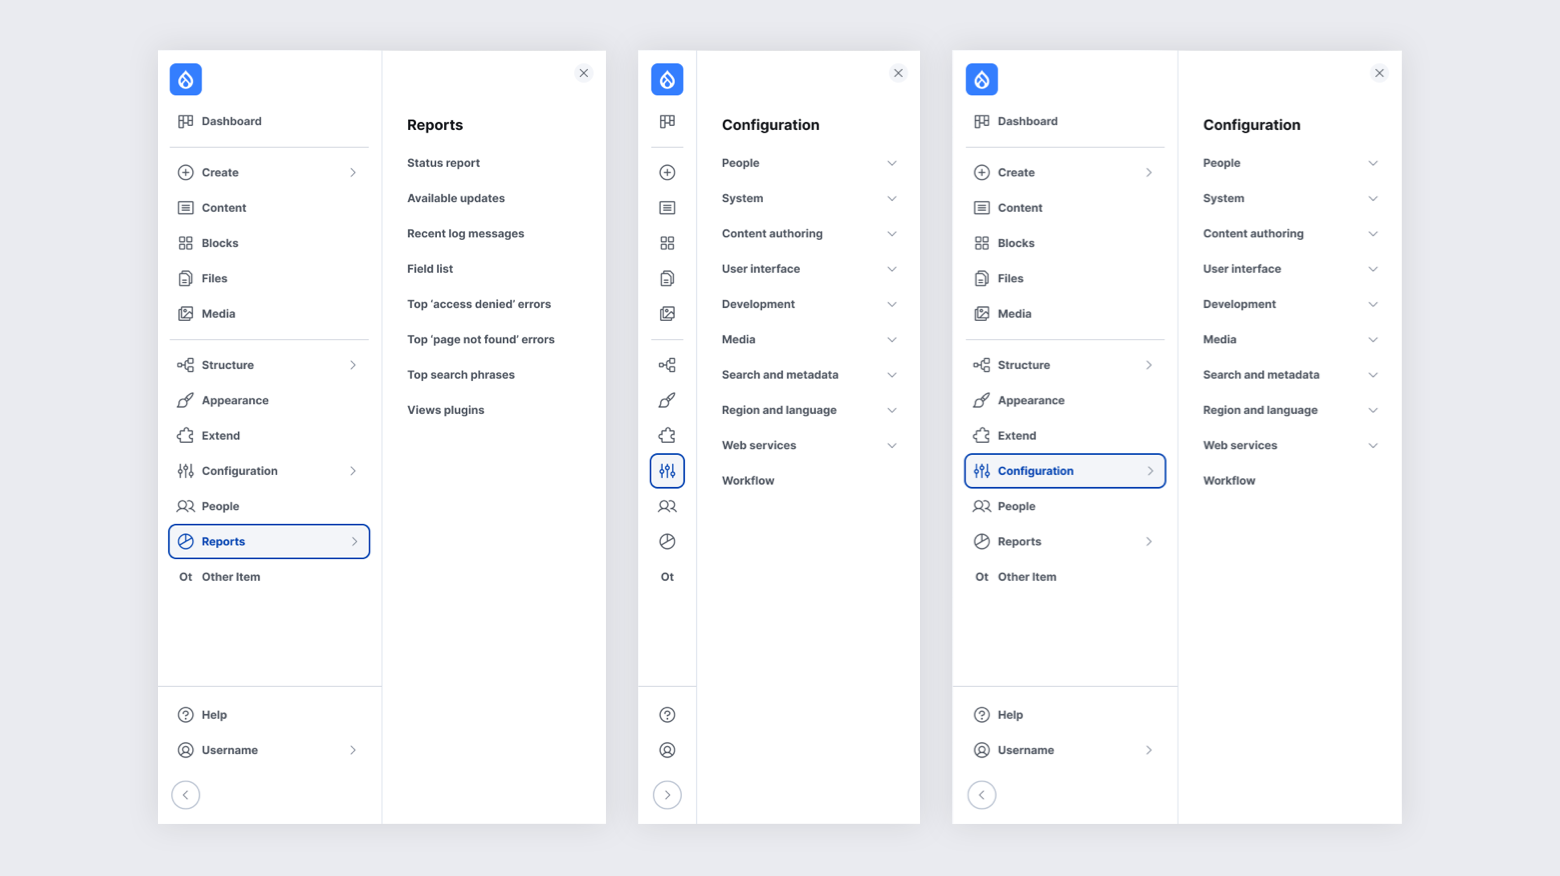Expand collapsed sidebar with right arrow button

coord(667,795)
